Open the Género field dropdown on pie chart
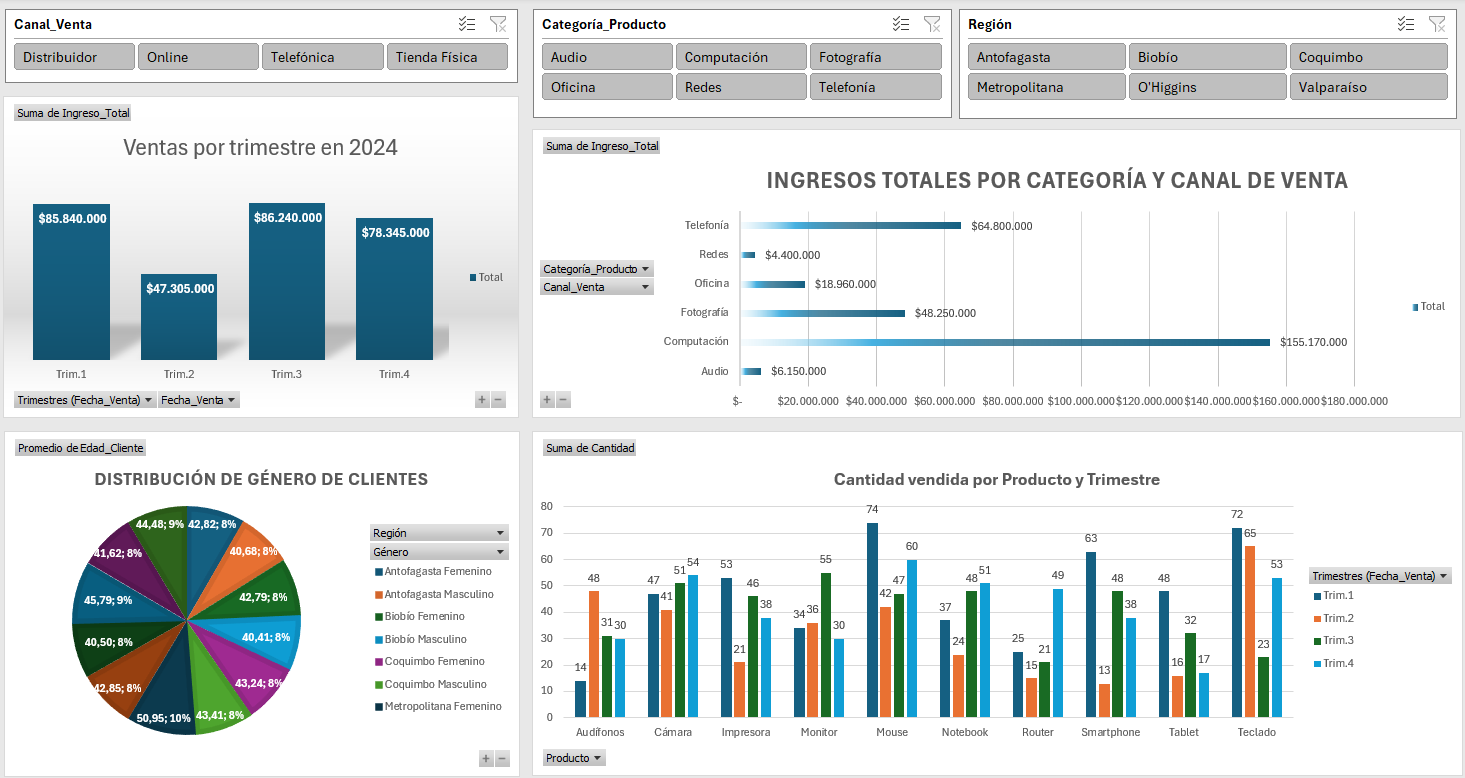1465x778 pixels. tap(438, 551)
